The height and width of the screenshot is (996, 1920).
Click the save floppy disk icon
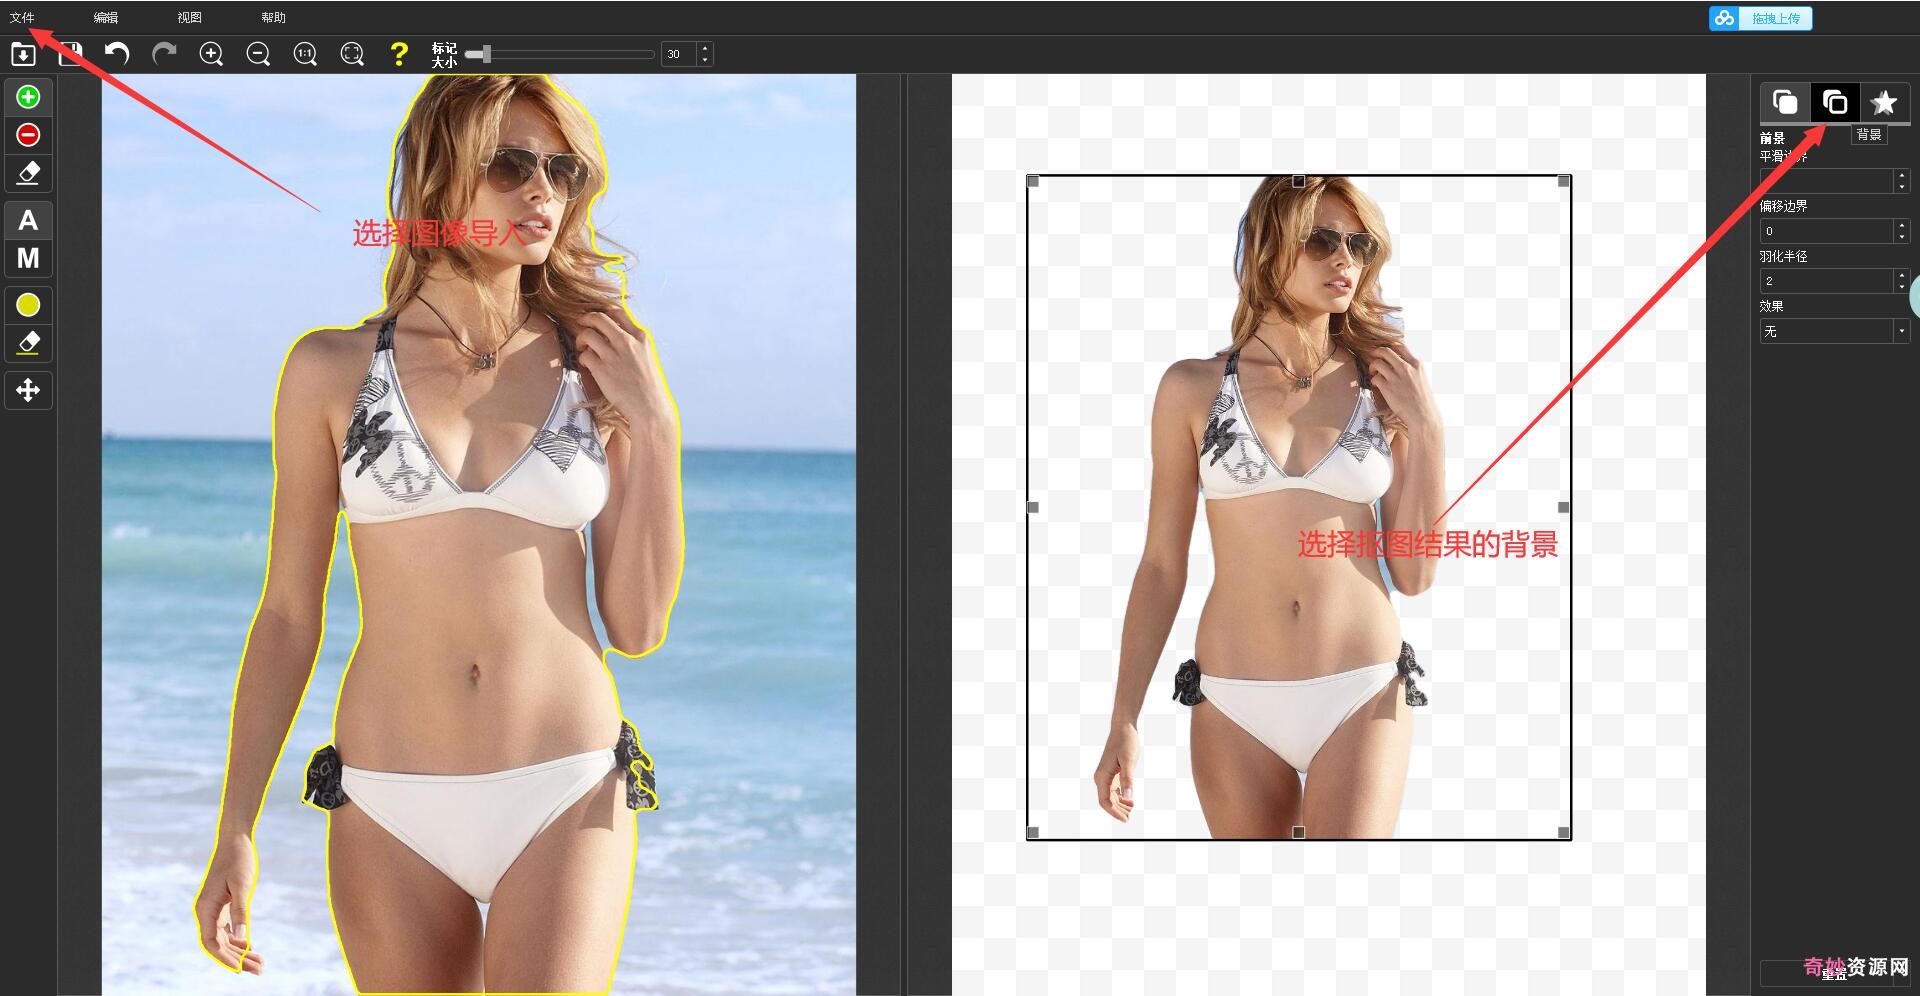point(70,54)
